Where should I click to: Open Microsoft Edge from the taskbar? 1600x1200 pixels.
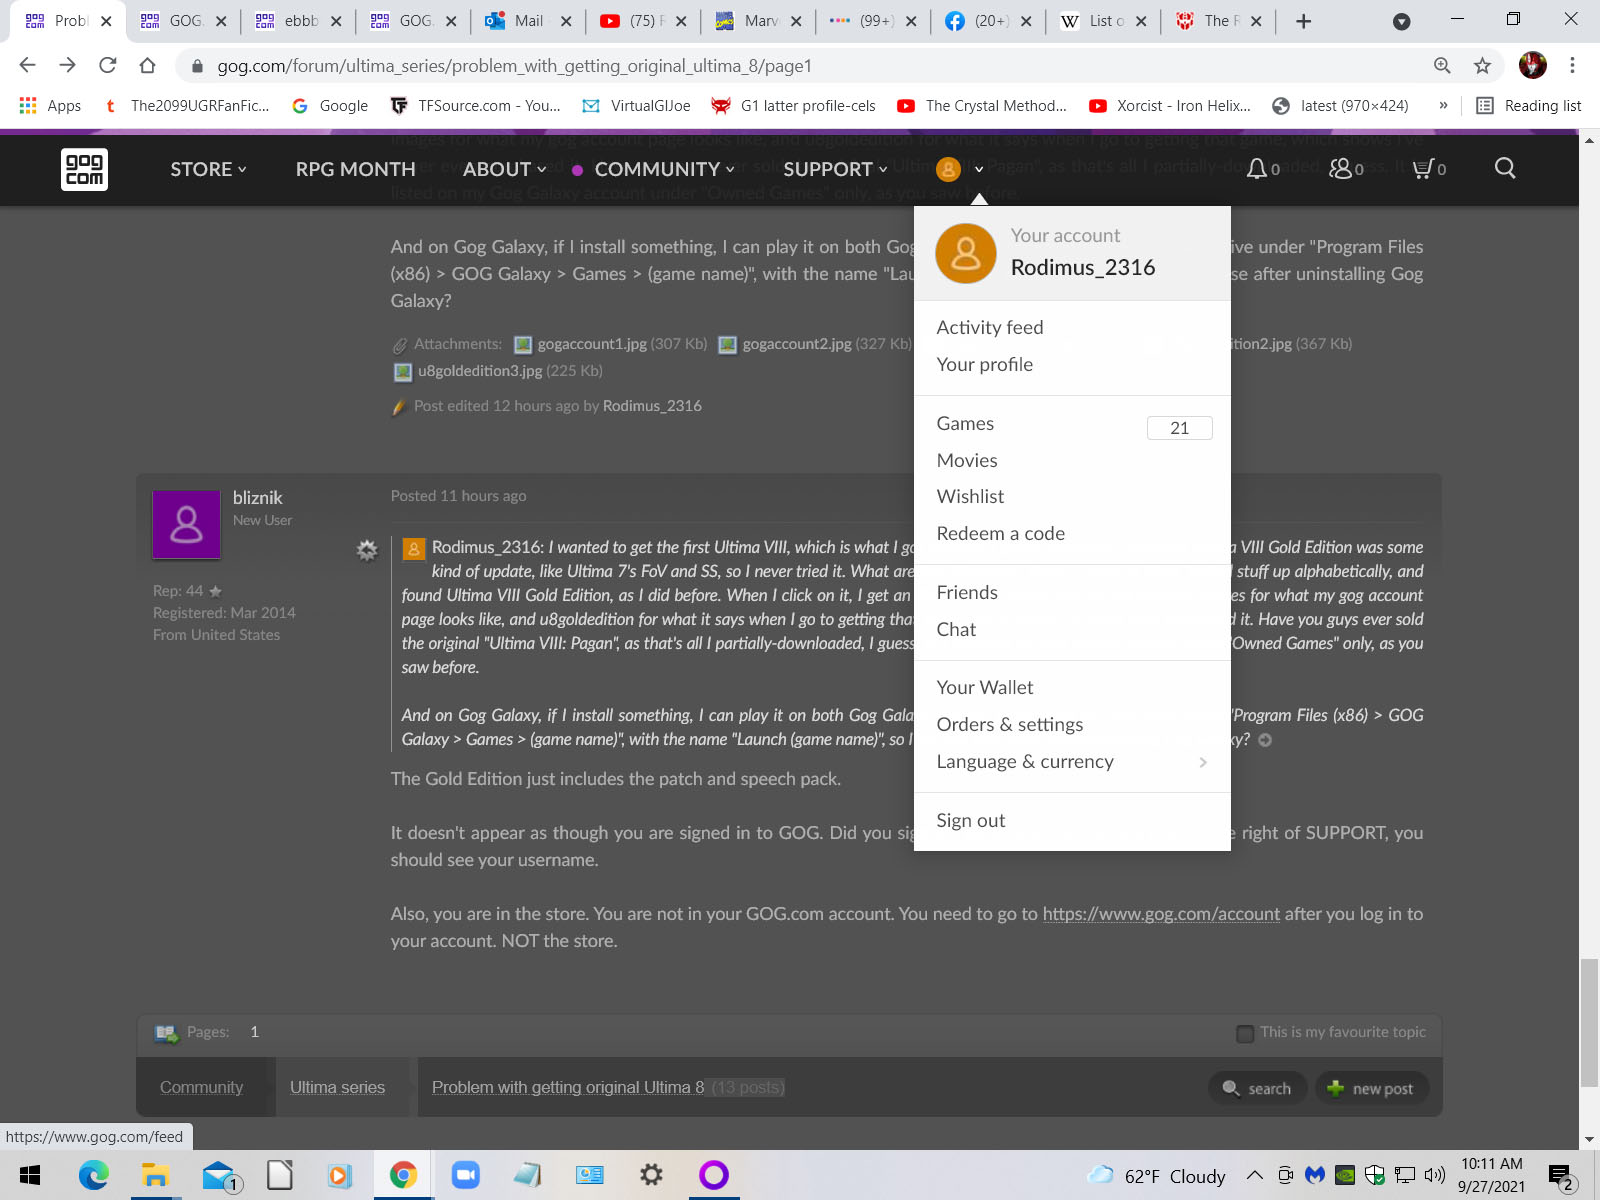(x=93, y=1175)
